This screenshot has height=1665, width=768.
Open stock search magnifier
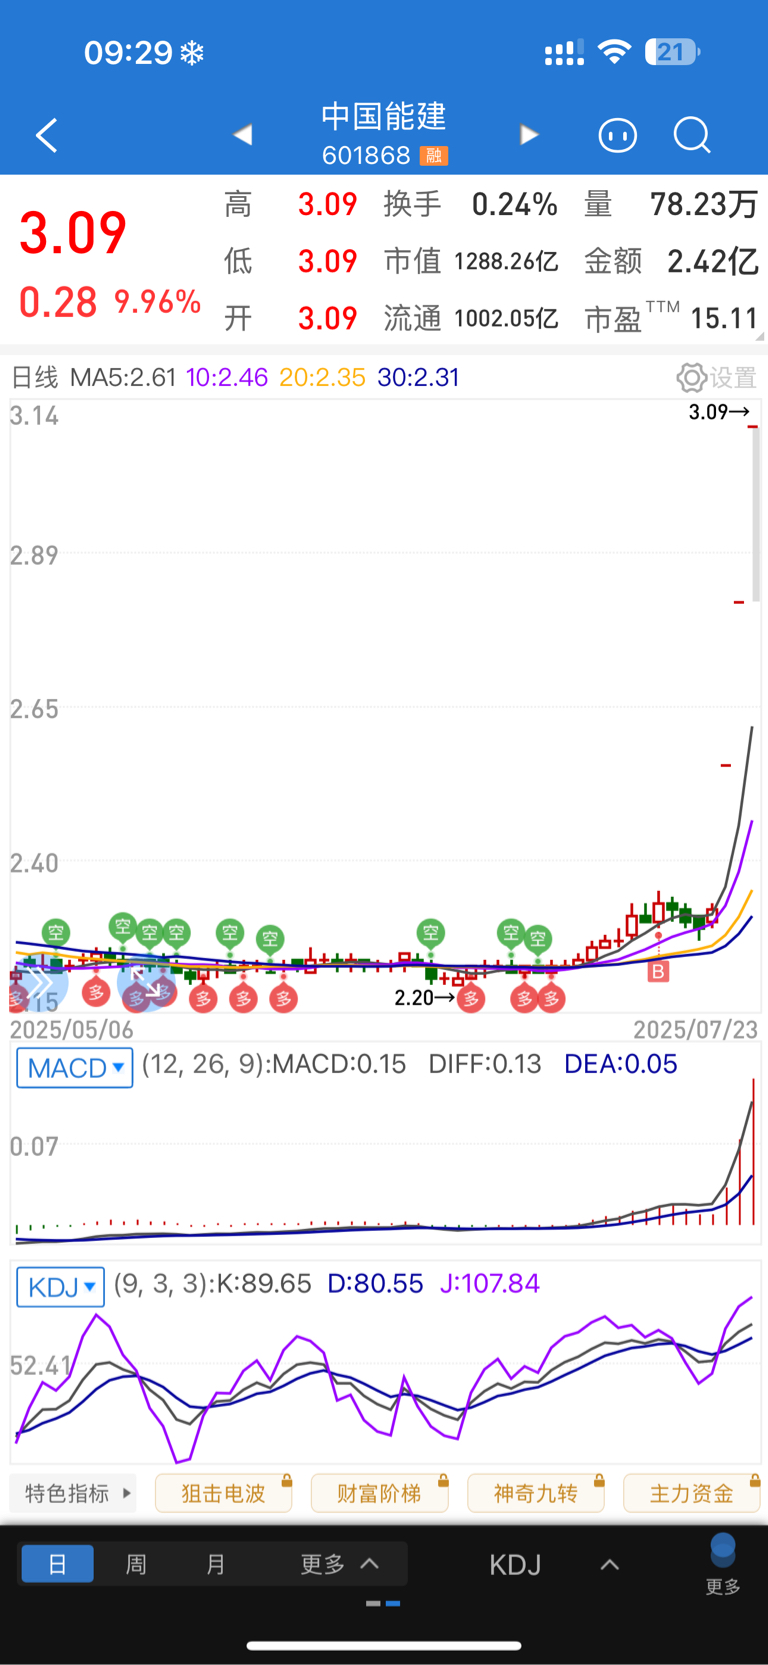point(691,135)
